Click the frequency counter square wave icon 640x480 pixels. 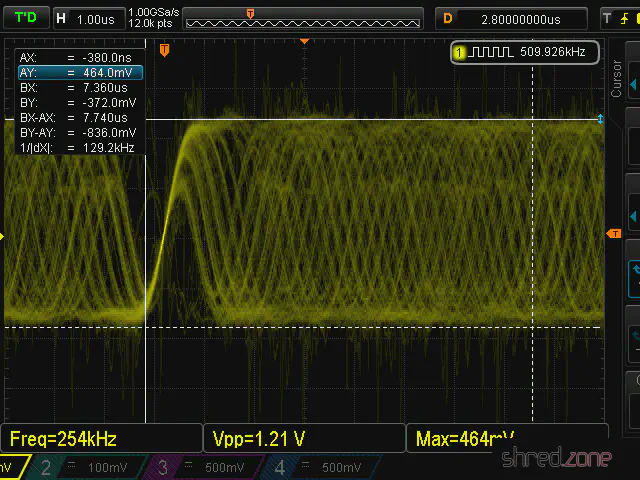(490, 52)
